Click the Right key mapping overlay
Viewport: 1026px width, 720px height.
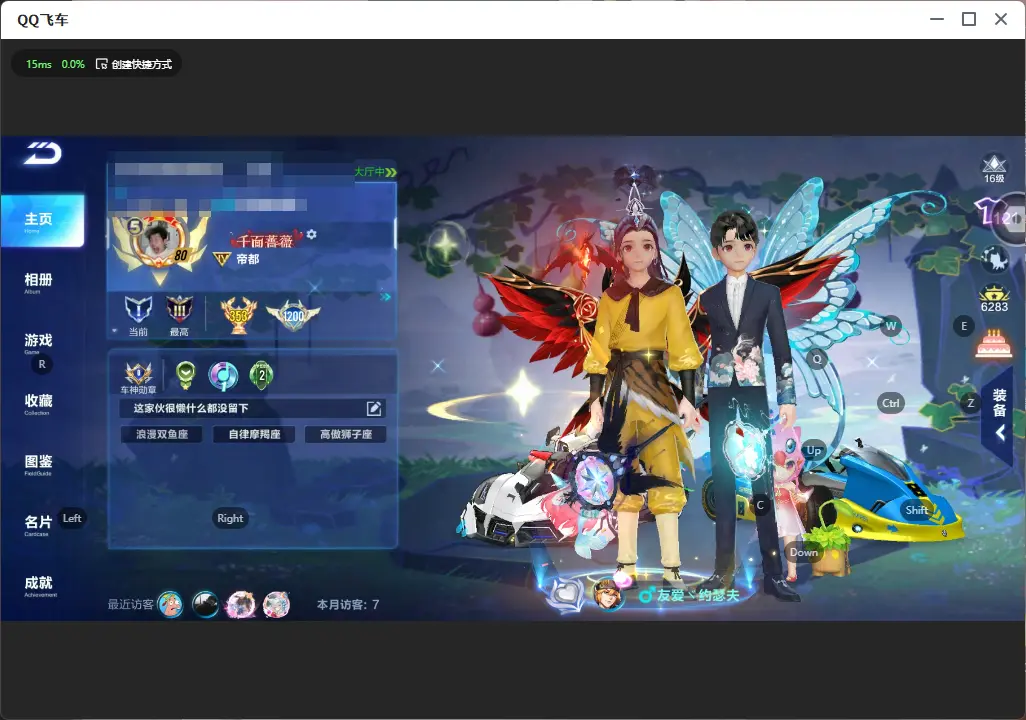(230, 518)
